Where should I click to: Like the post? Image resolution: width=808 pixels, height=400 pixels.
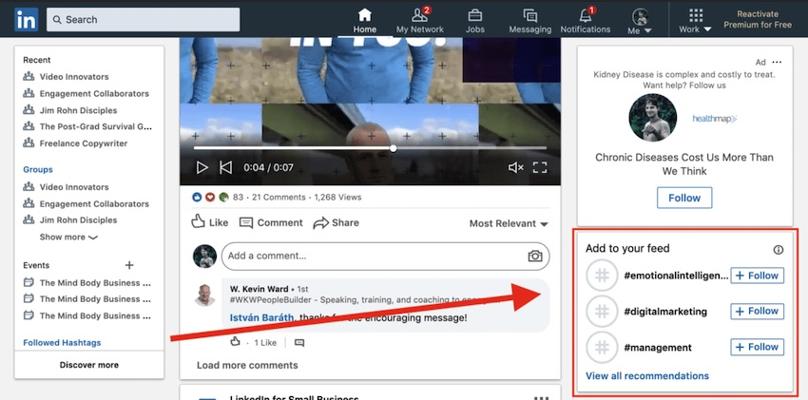click(x=210, y=222)
